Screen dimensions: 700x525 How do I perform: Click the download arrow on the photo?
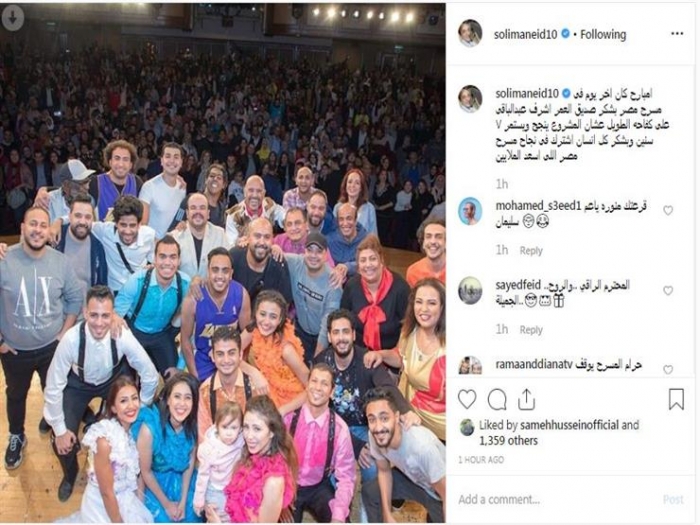click(12, 18)
